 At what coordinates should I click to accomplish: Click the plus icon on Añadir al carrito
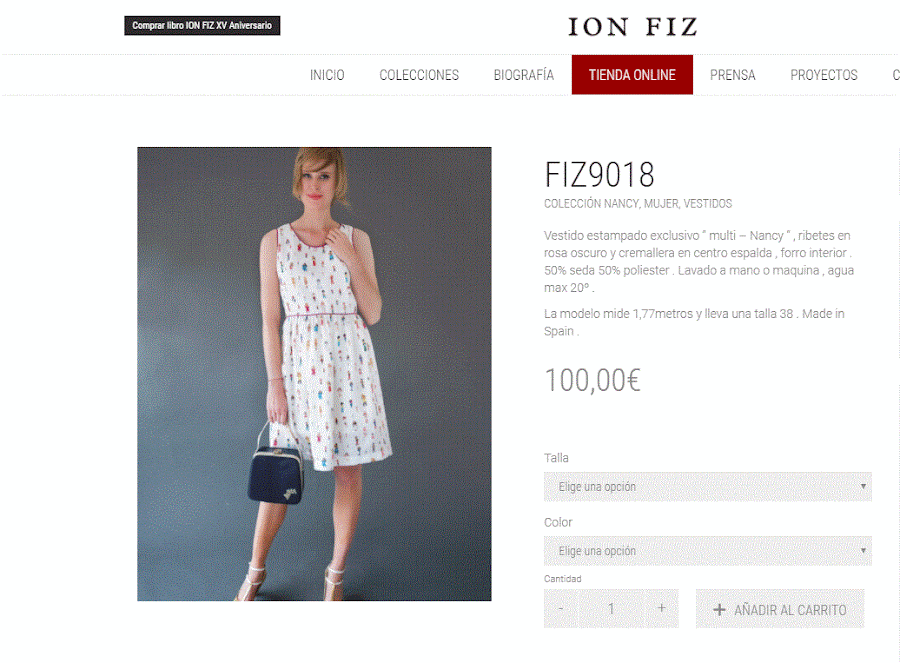point(719,610)
